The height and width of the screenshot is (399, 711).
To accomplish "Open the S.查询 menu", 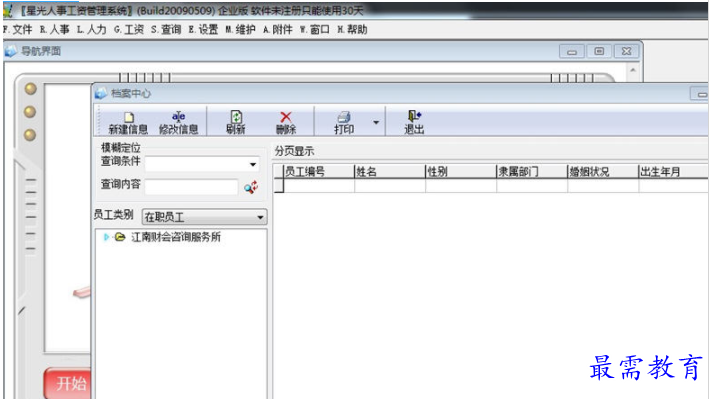I will click(x=166, y=29).
